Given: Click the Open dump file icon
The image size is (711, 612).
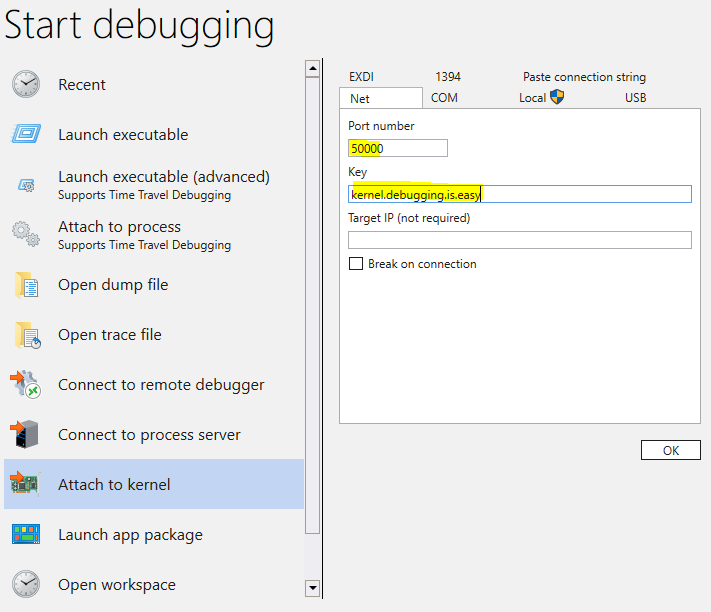Looking at the screenshot, I should click(27, 285).
